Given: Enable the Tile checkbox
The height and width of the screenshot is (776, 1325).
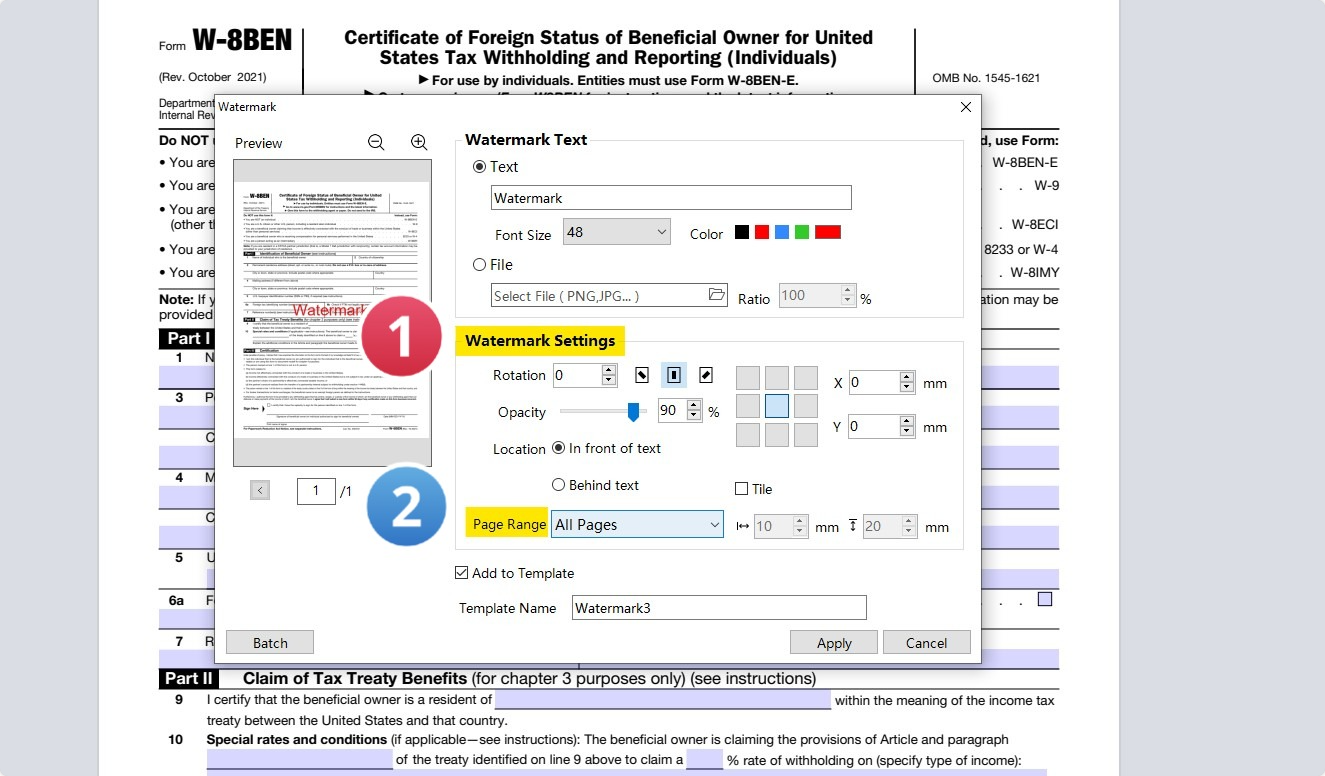Looking at the screenshot, I should click(x=741, y=489).
